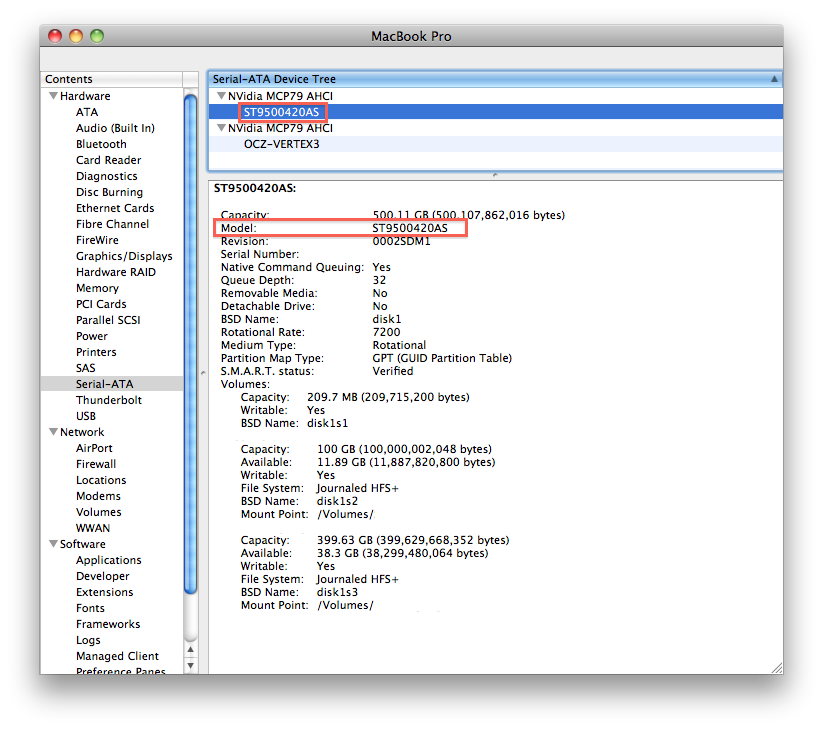
Task: Open Diagnostics in the sidebar
Action: pyautogui.click(x=107, y=176)
